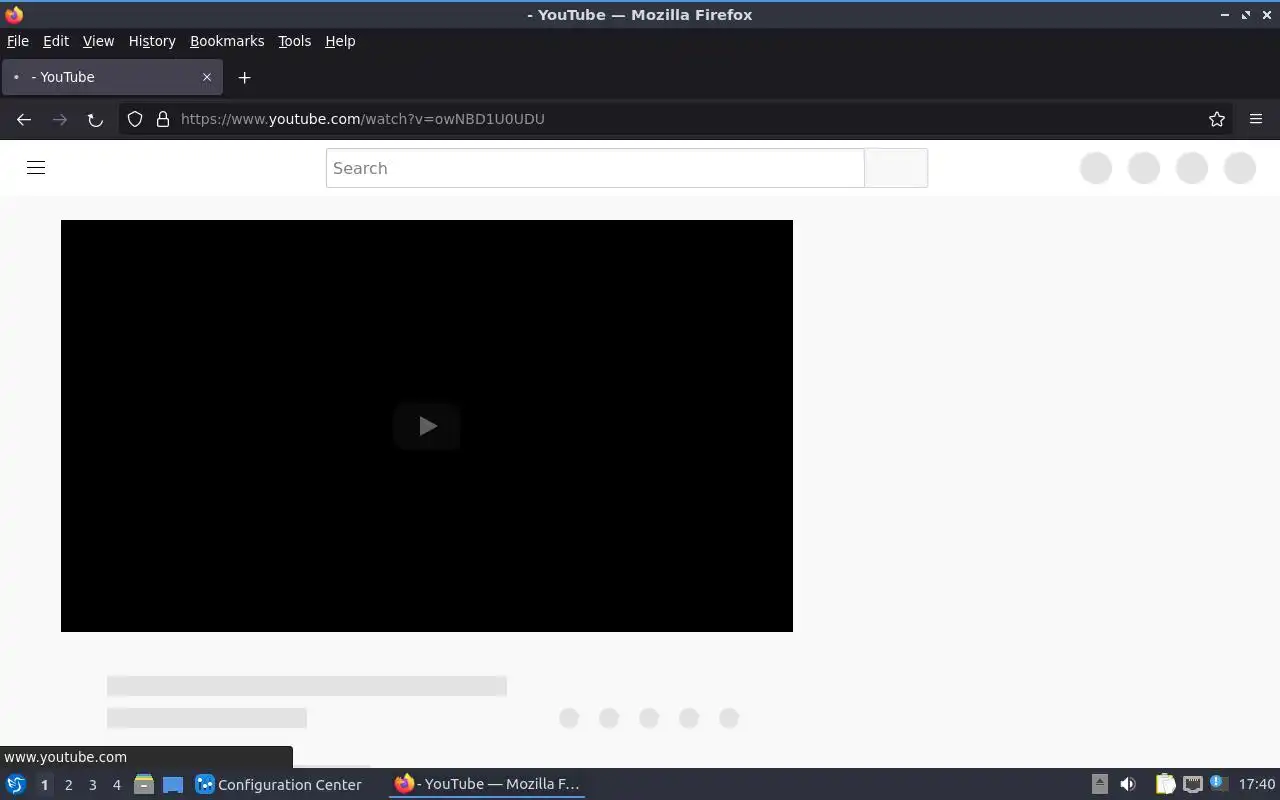This screenshot has width=1280, height=800.
Task: Open the system start menu icon in taskbar
Action: (x=16, y=784)
